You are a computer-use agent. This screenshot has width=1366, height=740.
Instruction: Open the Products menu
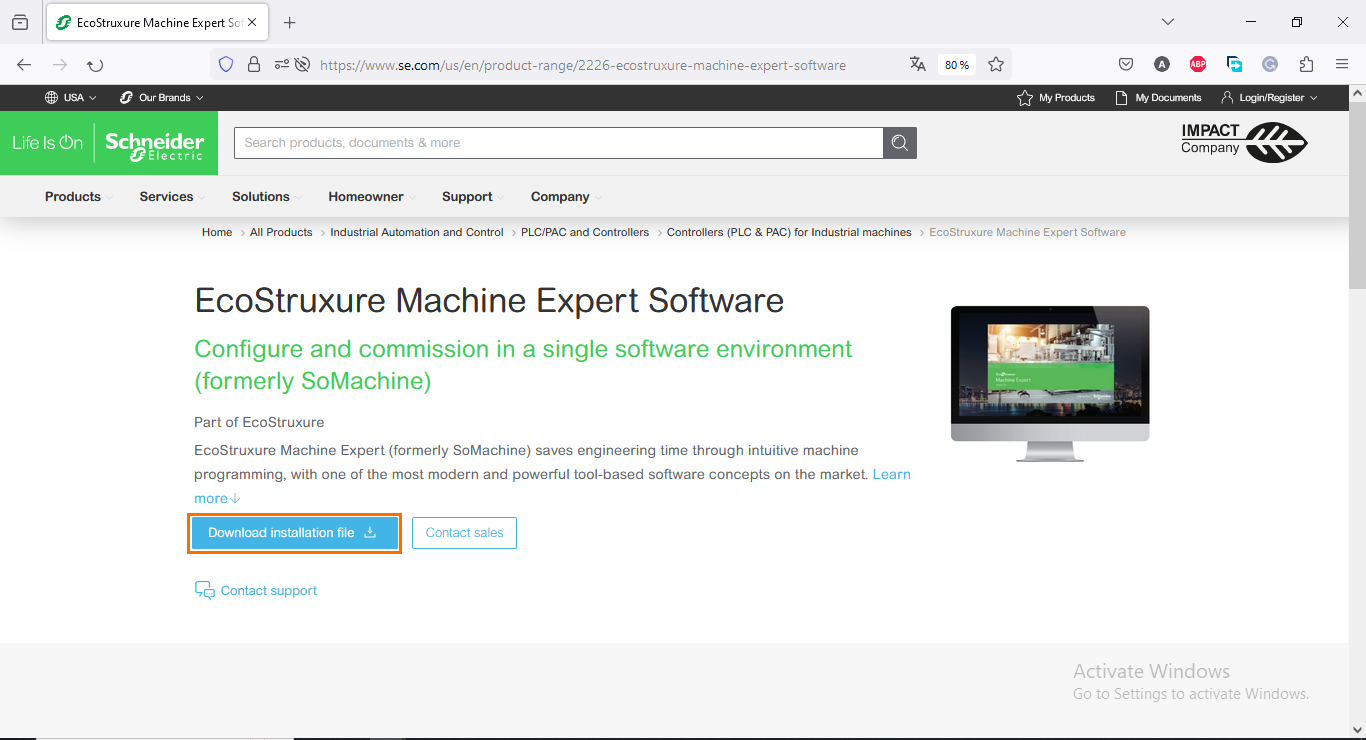78,197
